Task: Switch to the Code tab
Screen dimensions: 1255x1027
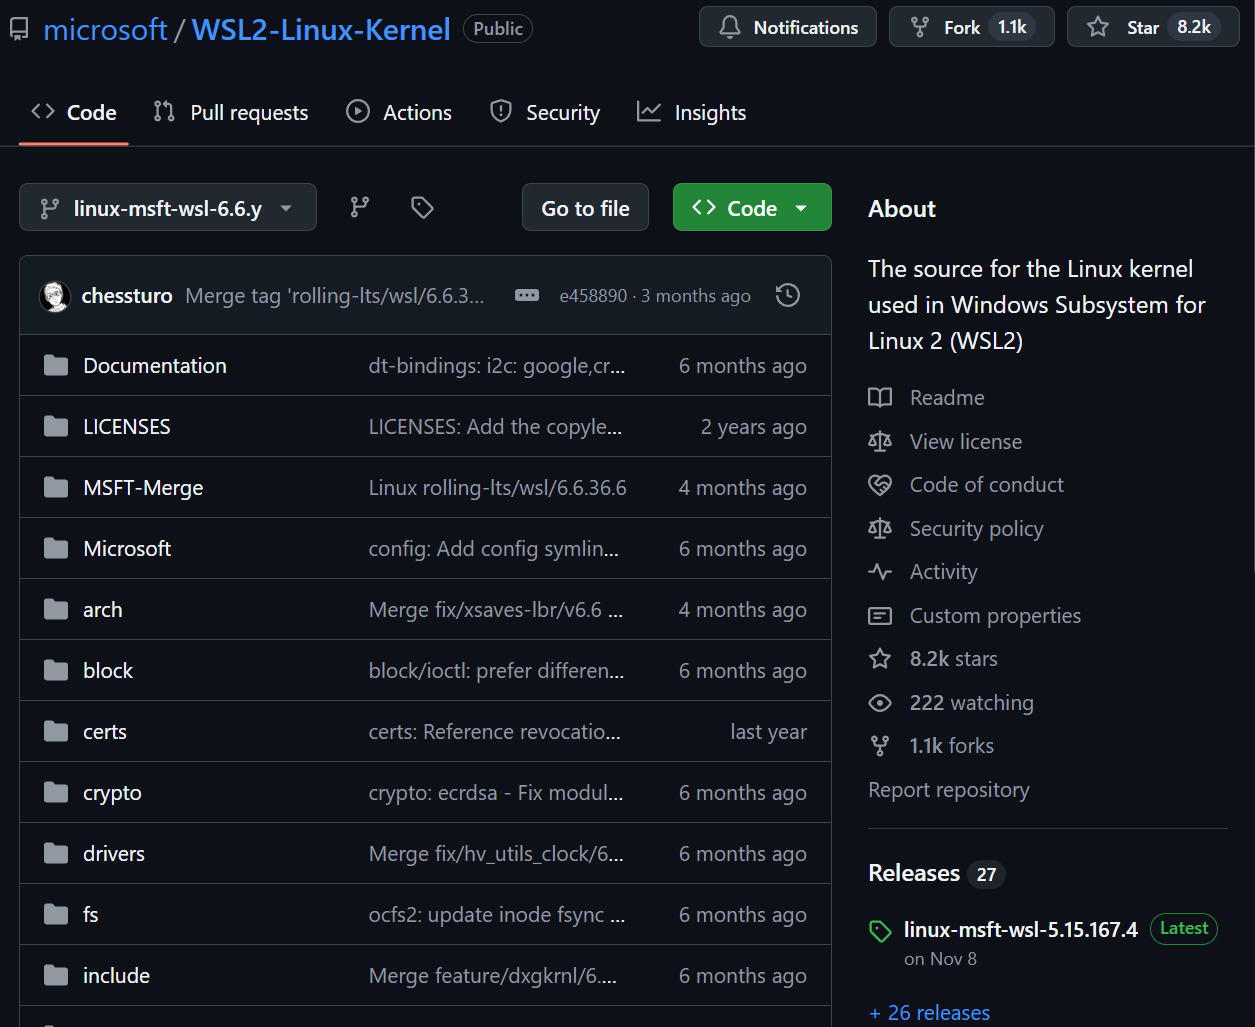Action: click(x=74, y=112)
